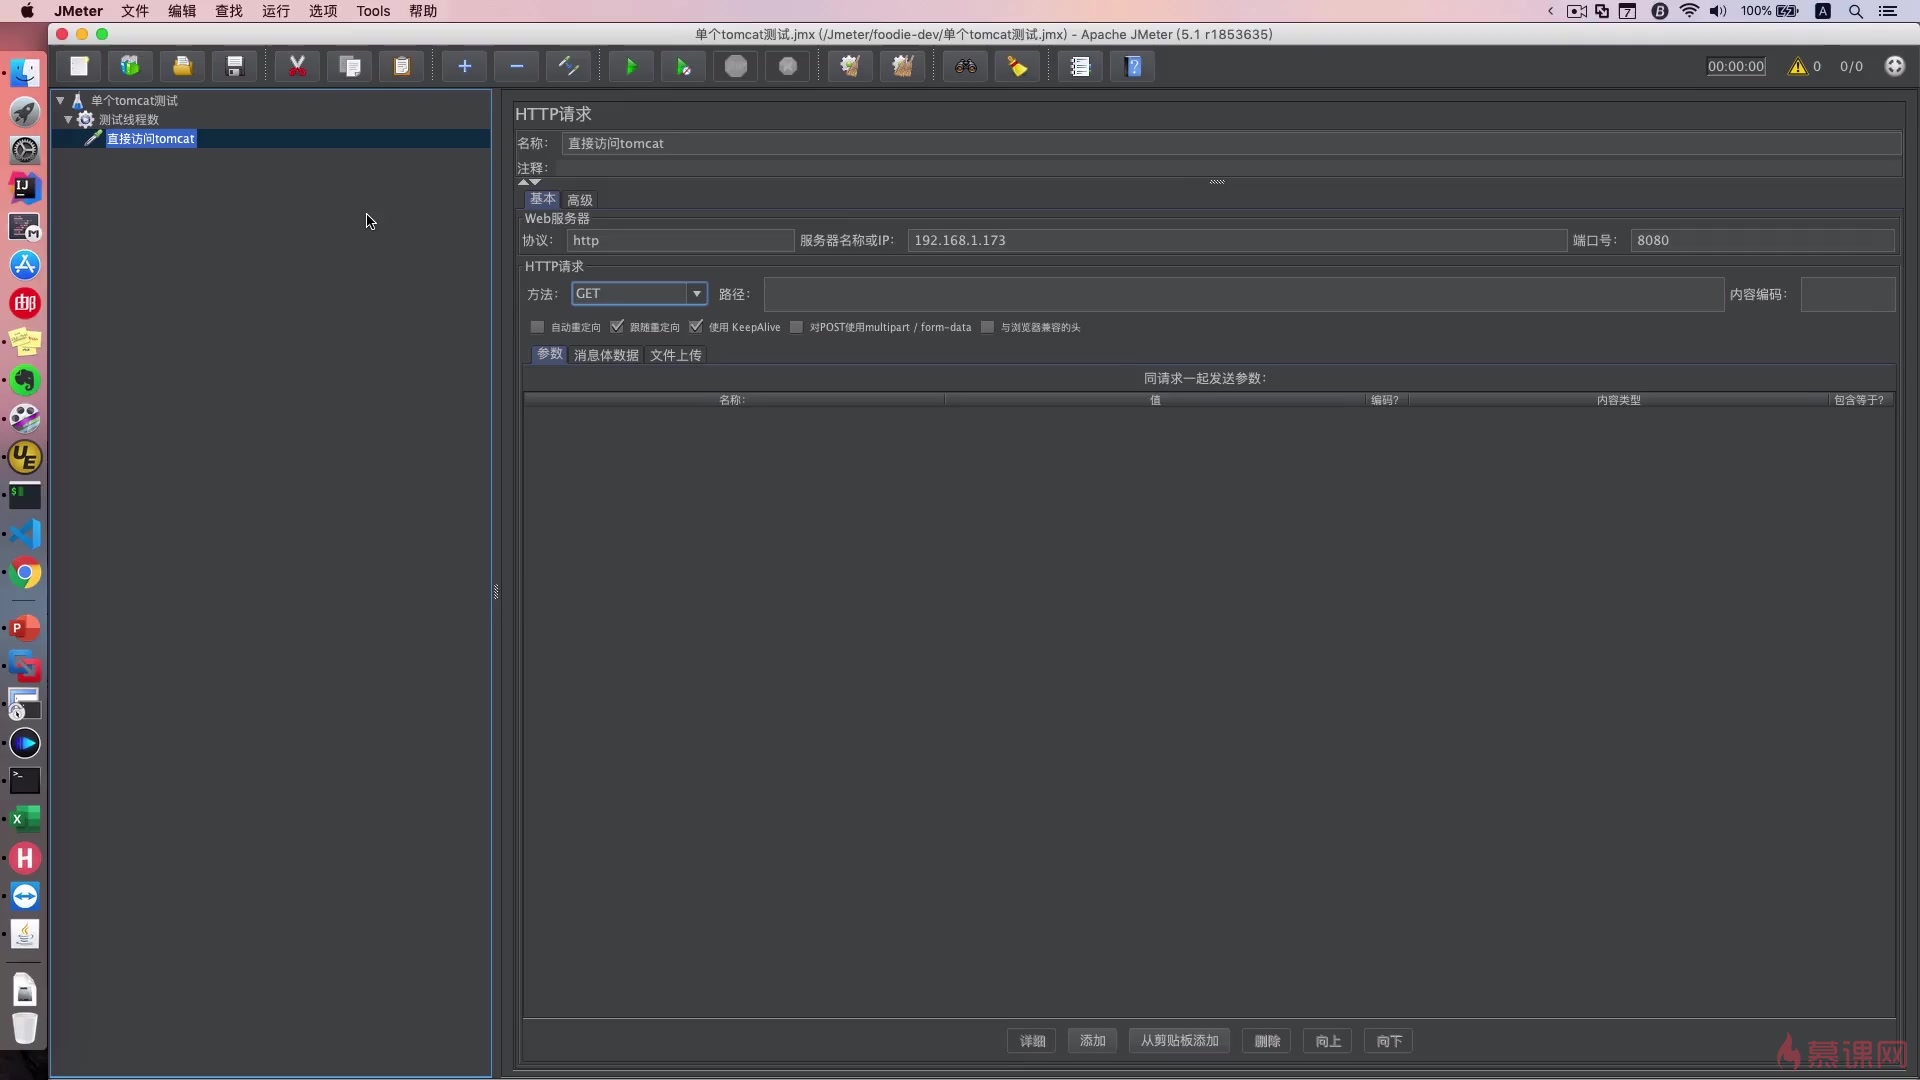This screenshot has width=1920, height=1080.
Task: Save the test plan via floppy icon
Action: point(235,66)
